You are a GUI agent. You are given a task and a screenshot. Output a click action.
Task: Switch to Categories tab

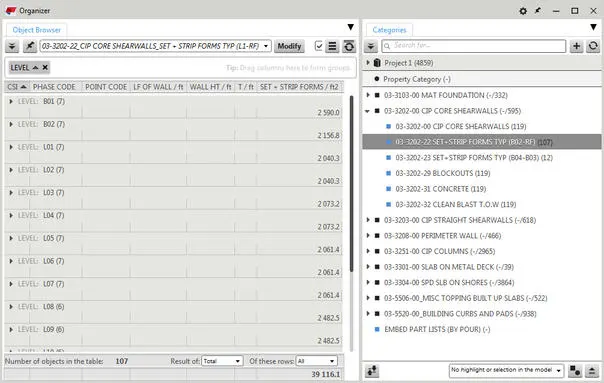point(389,30)
